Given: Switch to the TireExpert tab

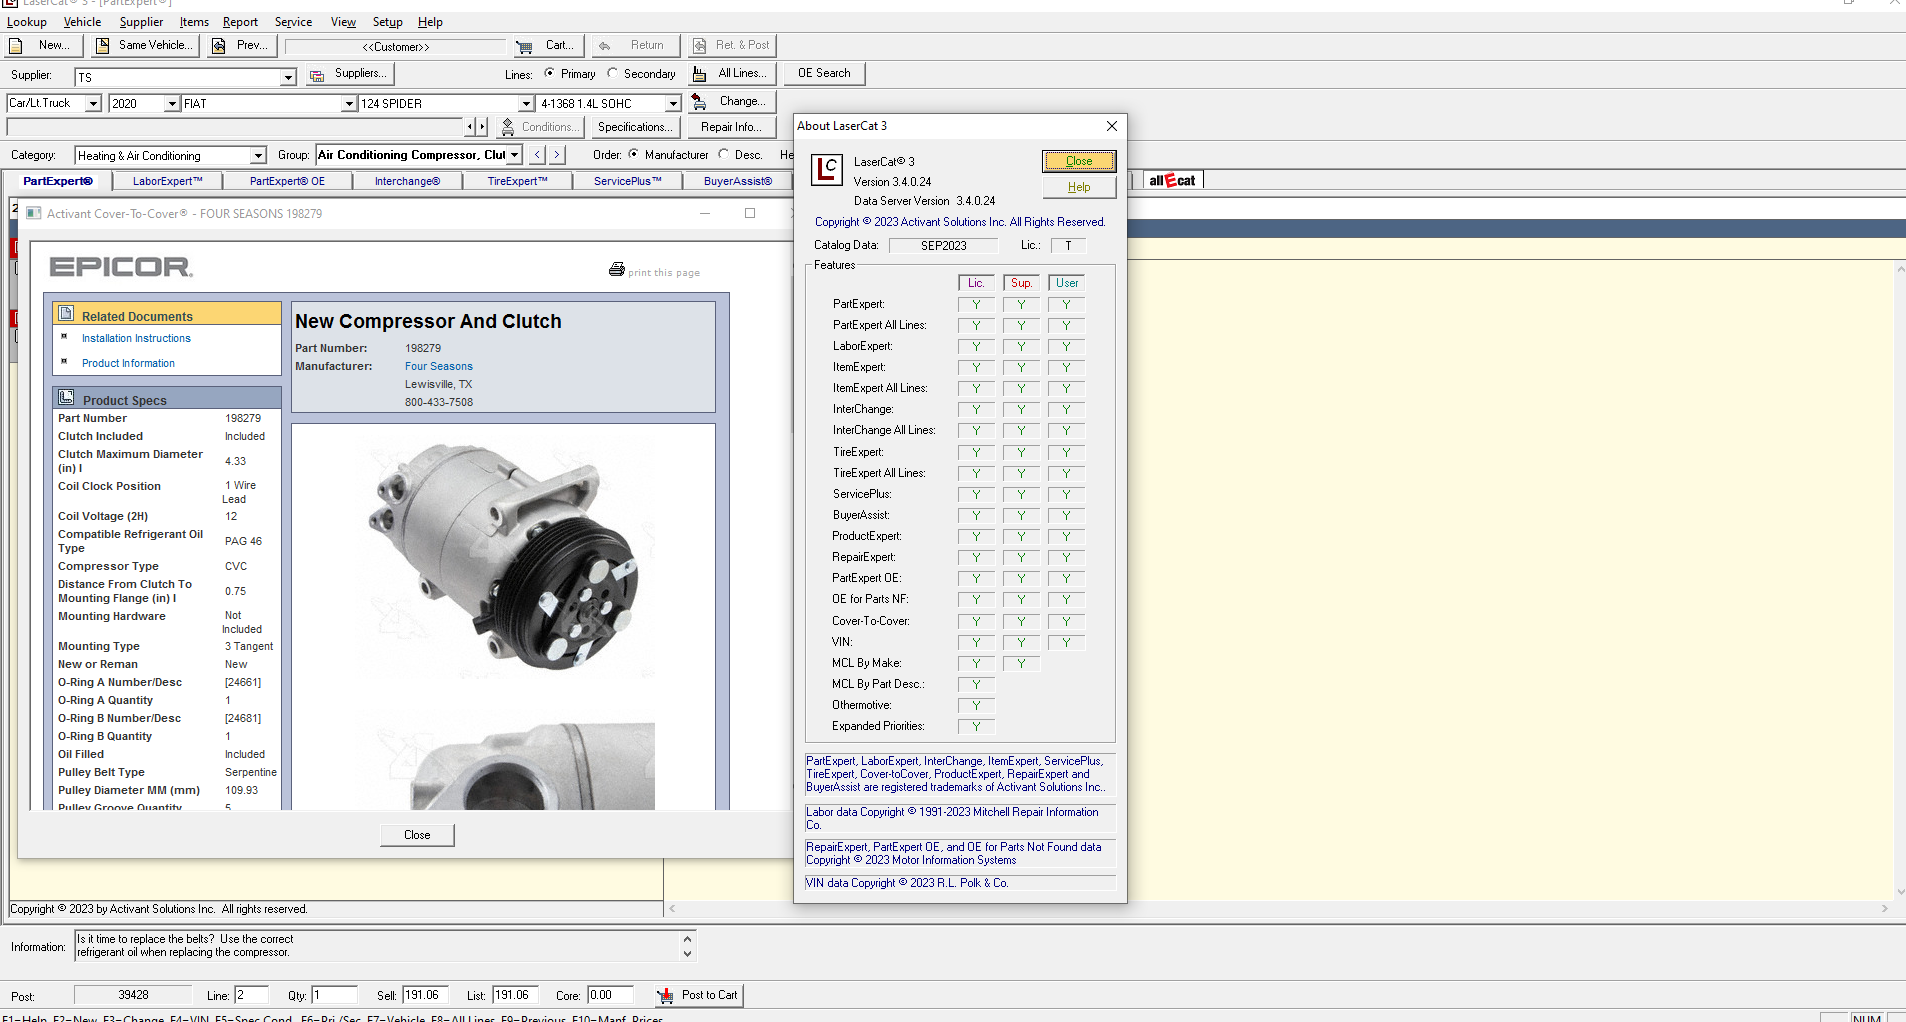Looking at the screenshot, I should point(517,181).
